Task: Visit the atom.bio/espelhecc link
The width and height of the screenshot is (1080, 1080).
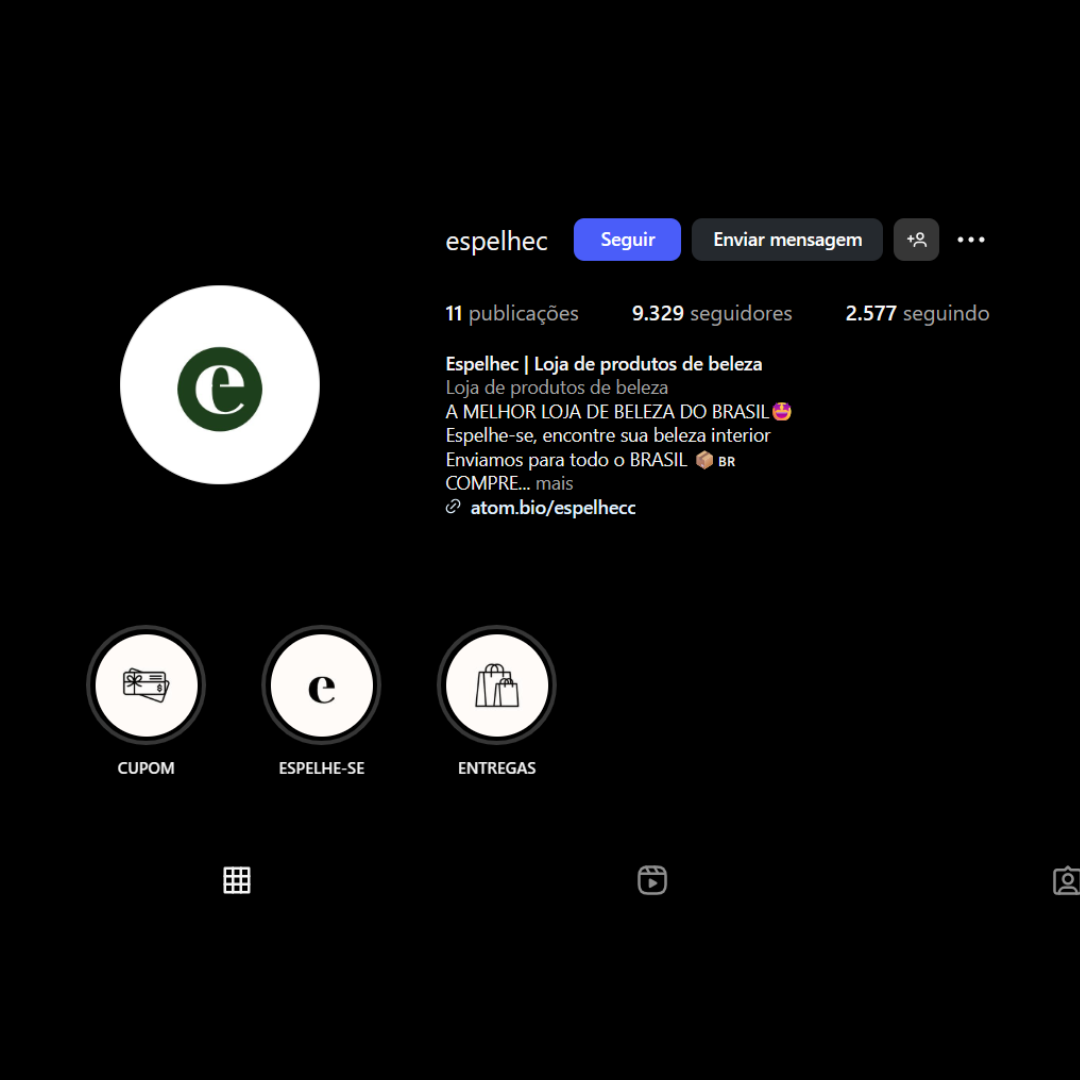Action: click(553, 508)
